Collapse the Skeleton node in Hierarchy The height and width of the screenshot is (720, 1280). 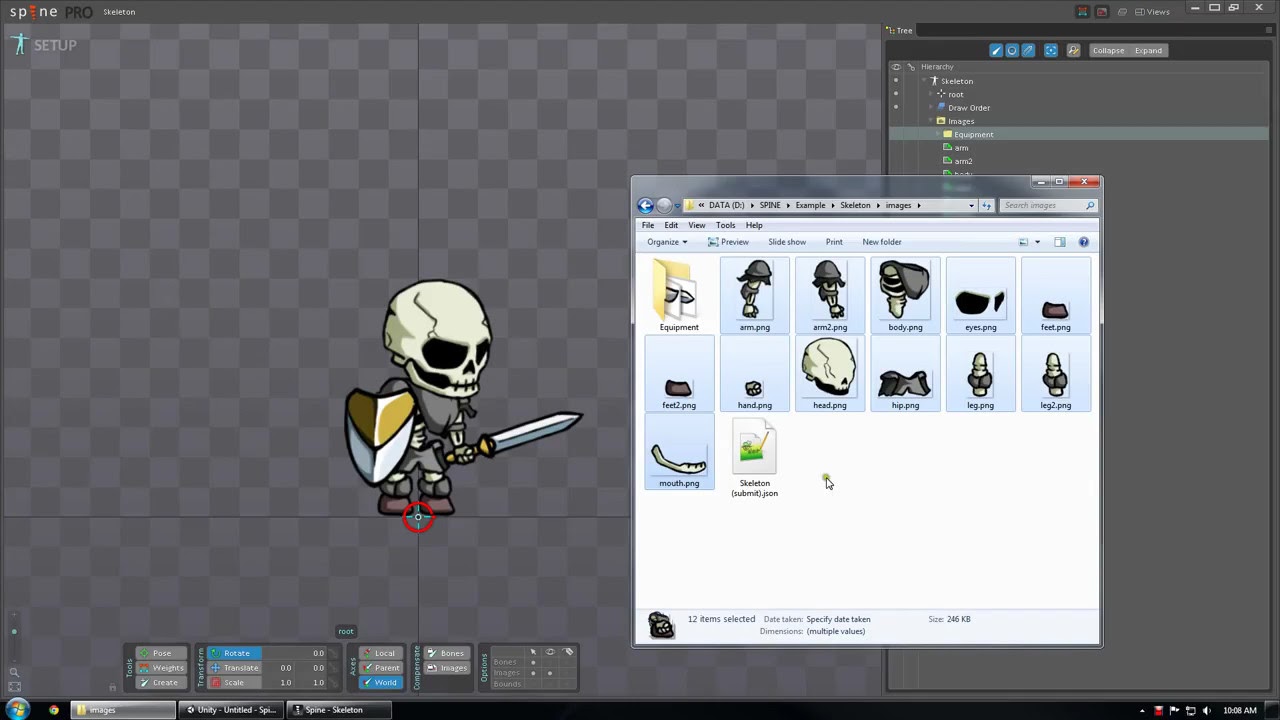pyautogui.click(x=924, y=81)
